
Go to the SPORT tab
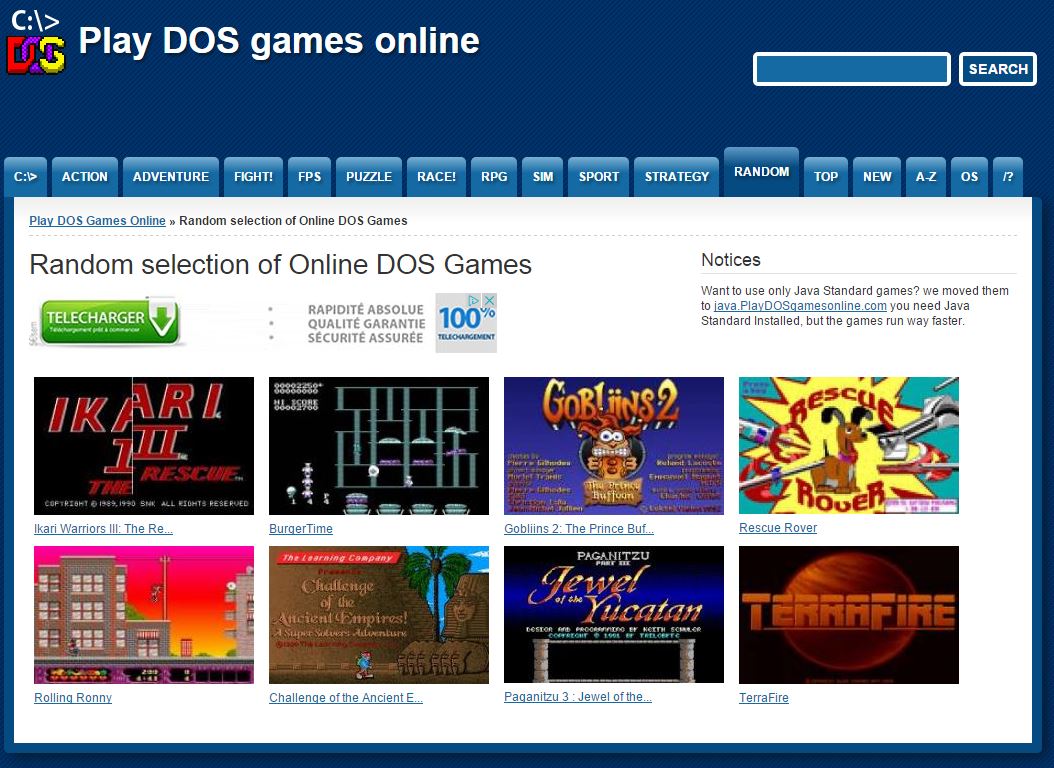click(x=599, y=177)
